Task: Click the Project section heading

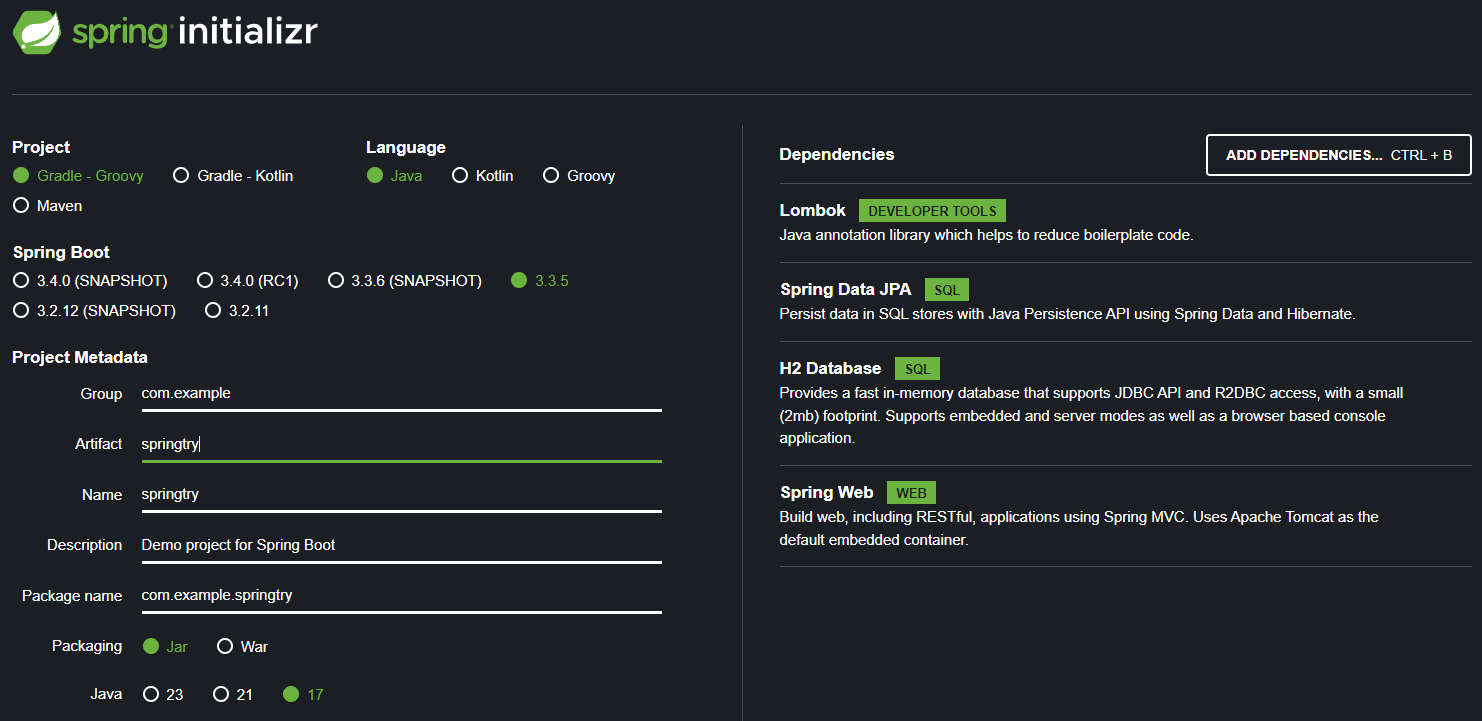Action: click(x=41, y=148)
